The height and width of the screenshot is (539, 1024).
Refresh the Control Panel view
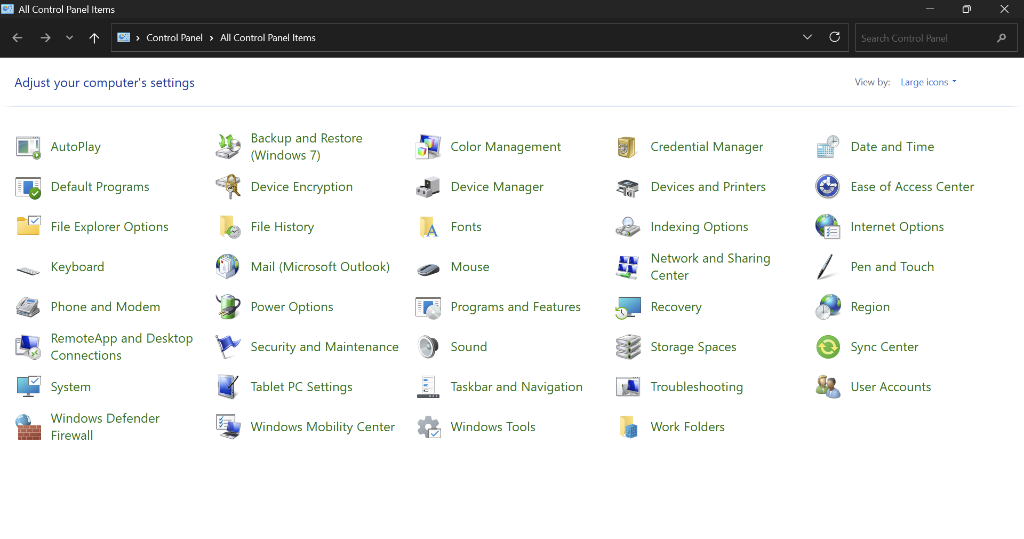pos(835,37)
